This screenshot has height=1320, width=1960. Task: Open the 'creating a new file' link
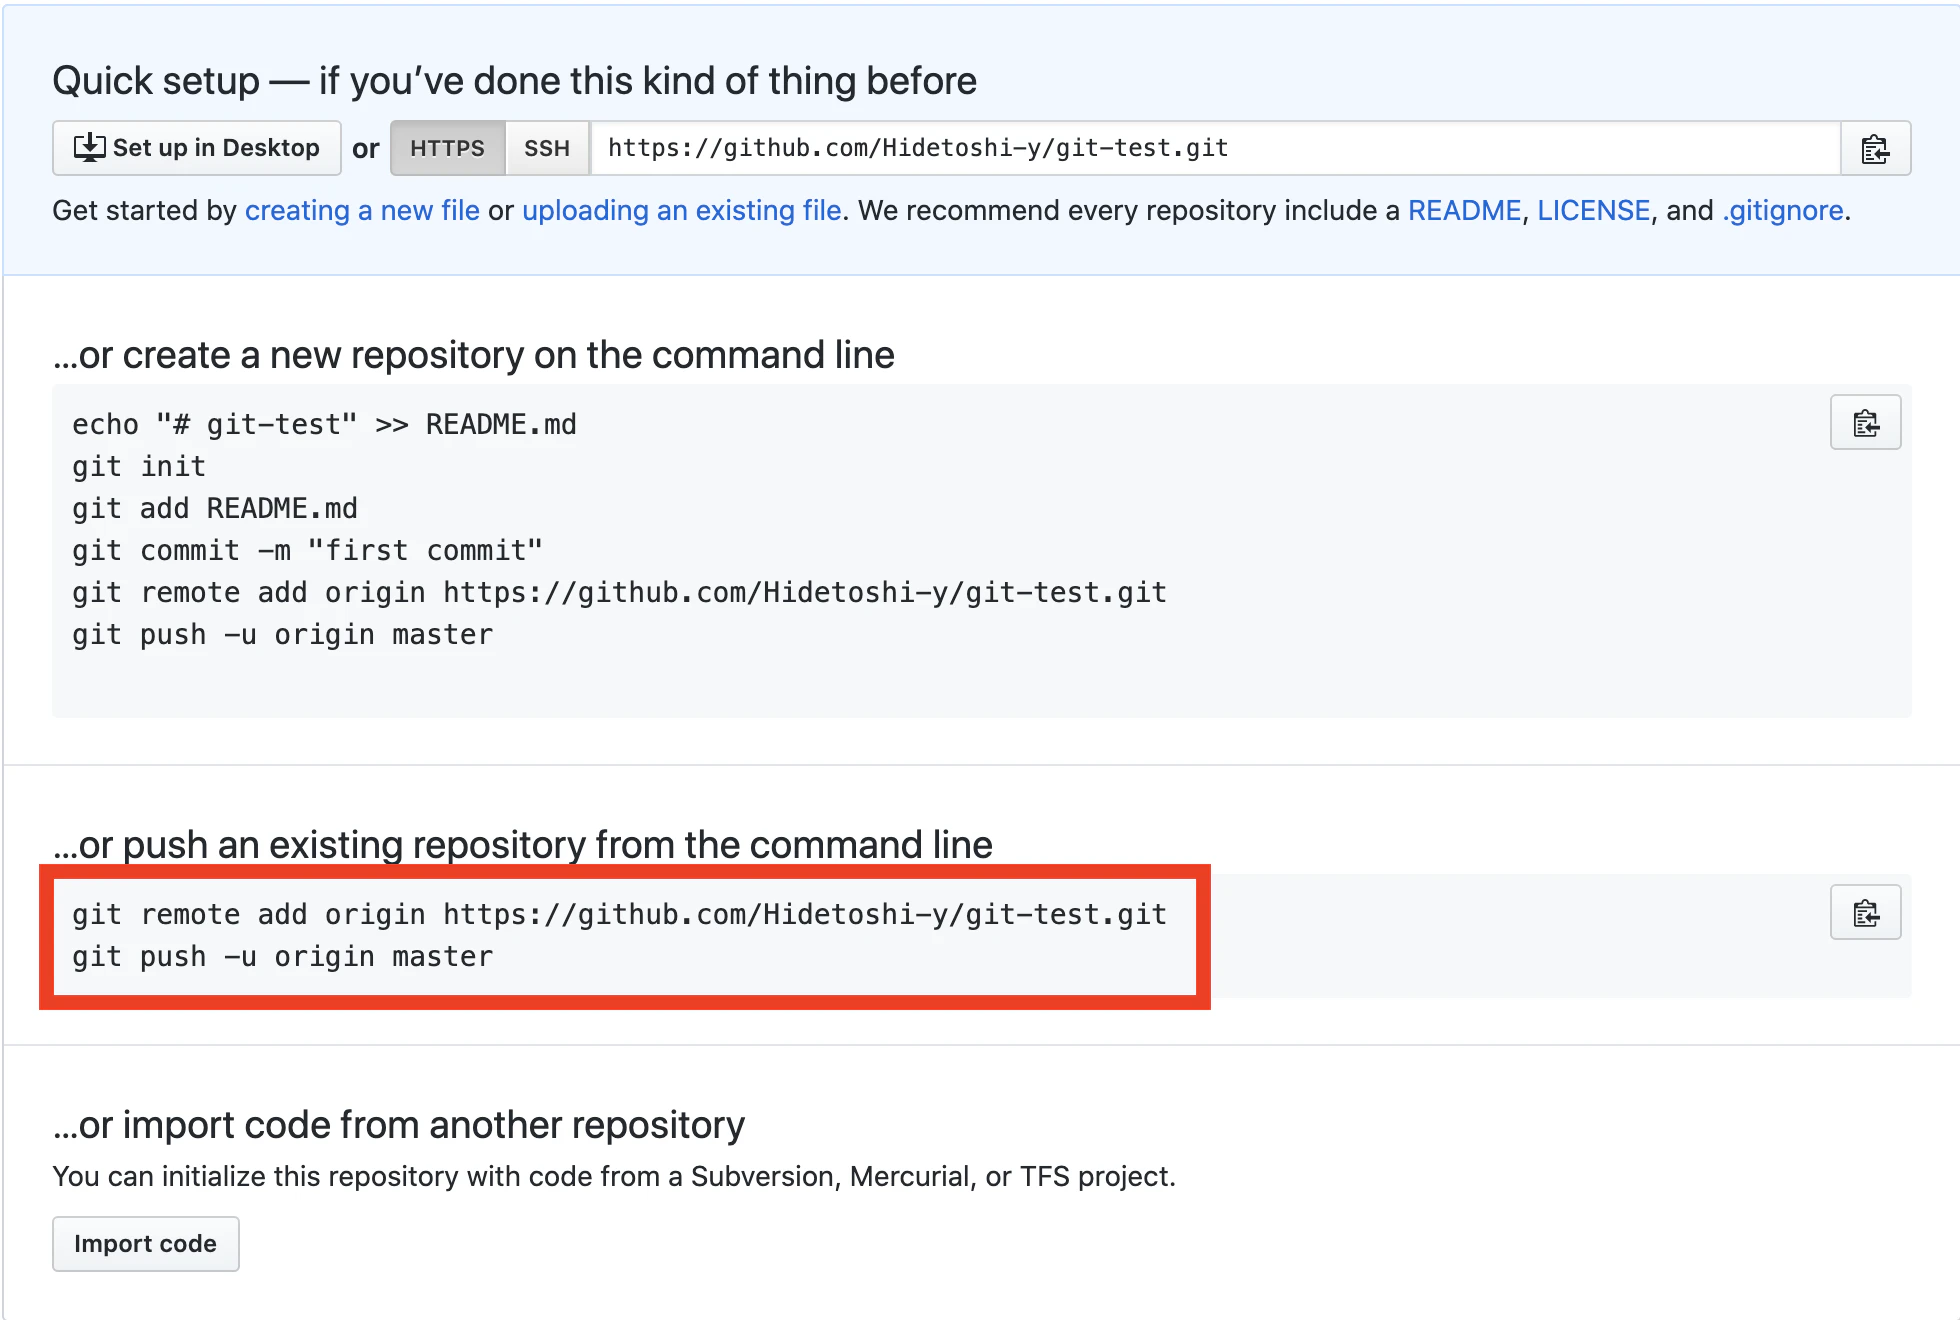[x=362, y=210]
